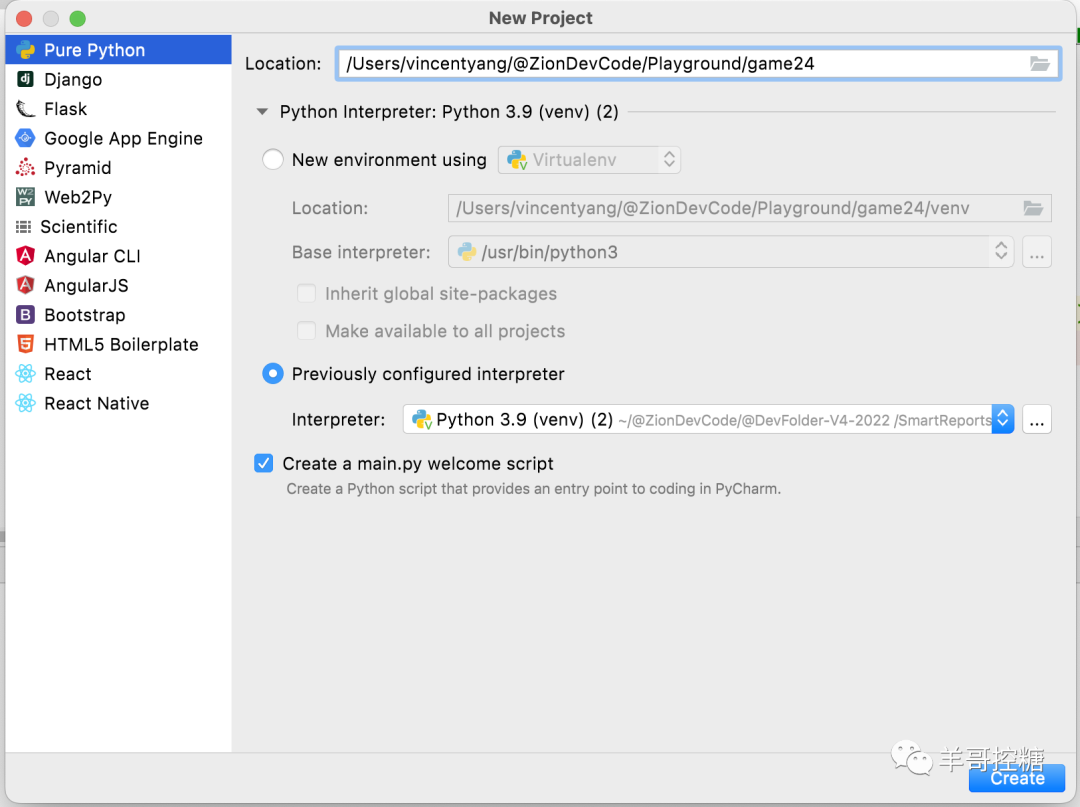This screenshot has height=807, width=1080.
Task: Click the "Python Interpreter: Python 3.9 (venv) (2)" heading
Action: [449, 112]
